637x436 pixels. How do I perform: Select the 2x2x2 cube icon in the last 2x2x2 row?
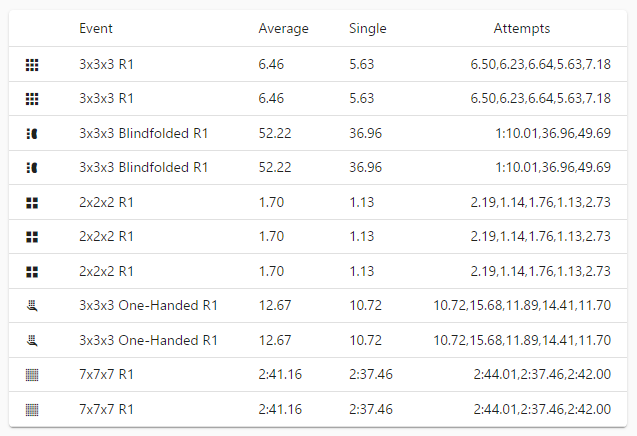(32, 272)
